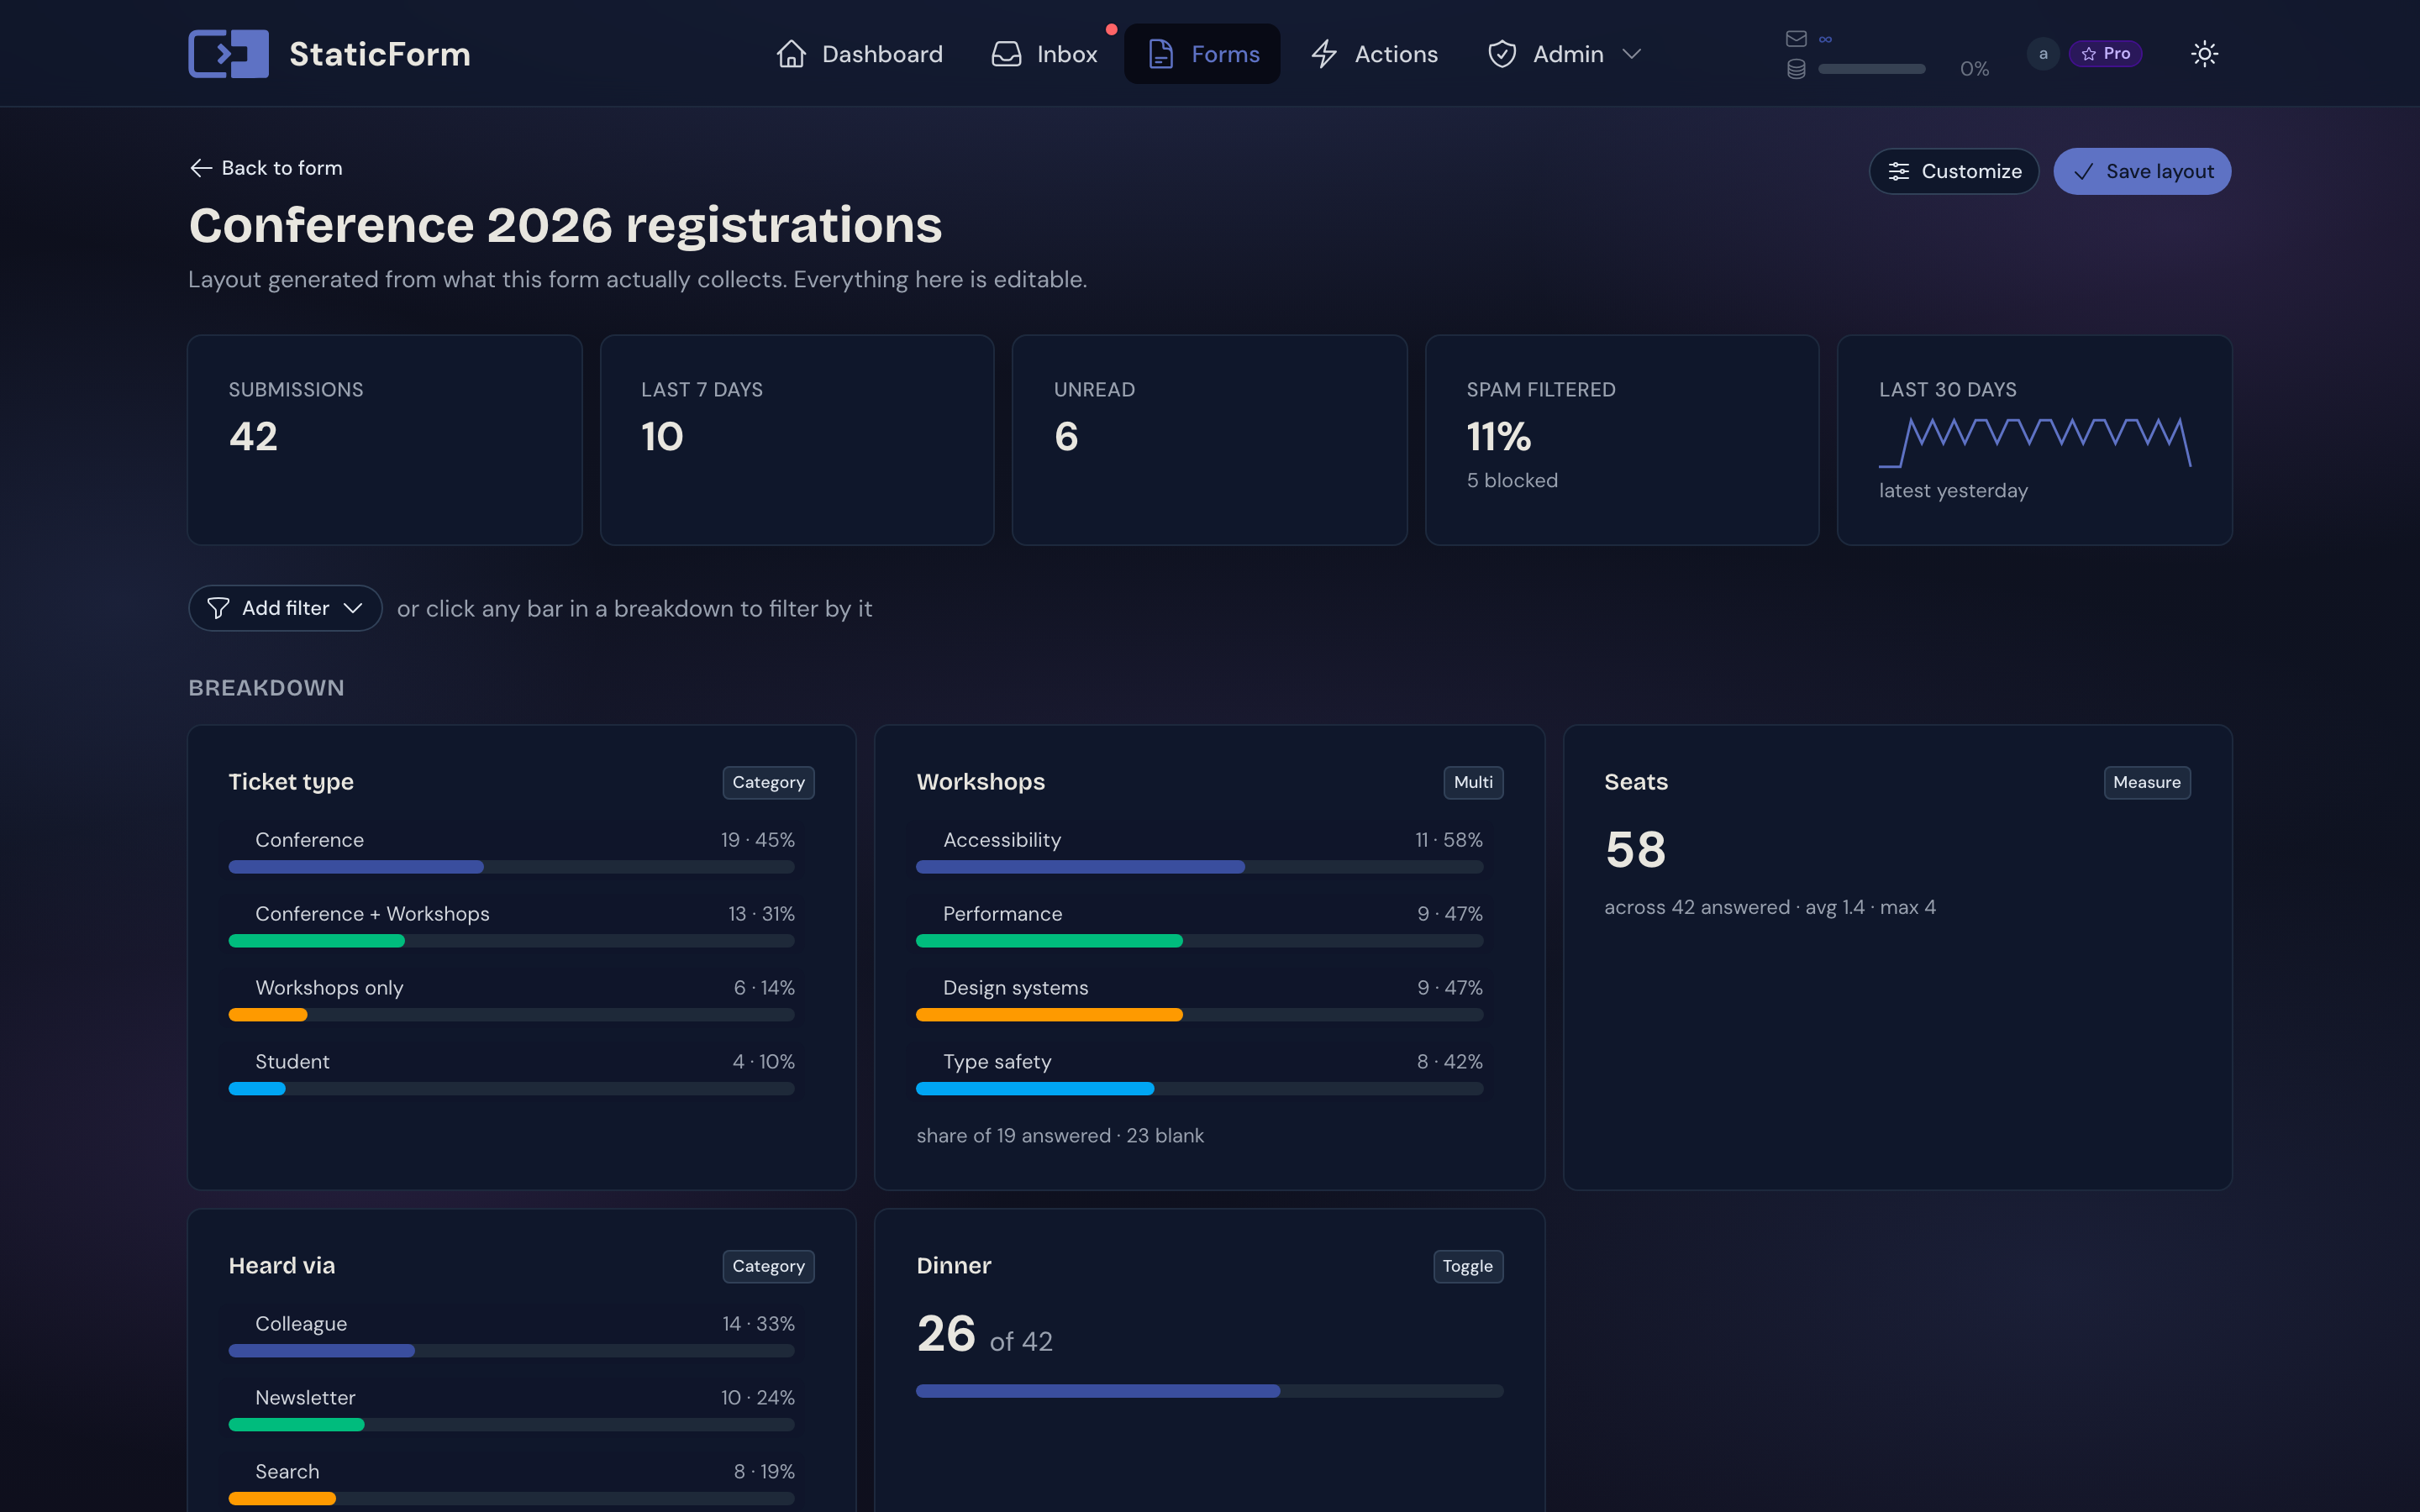Viewport: 2420px width, 1512px height.
Task: Click the '26 of 42' Dinner count
Action: pyautogui.click(x=984, y=1335)
